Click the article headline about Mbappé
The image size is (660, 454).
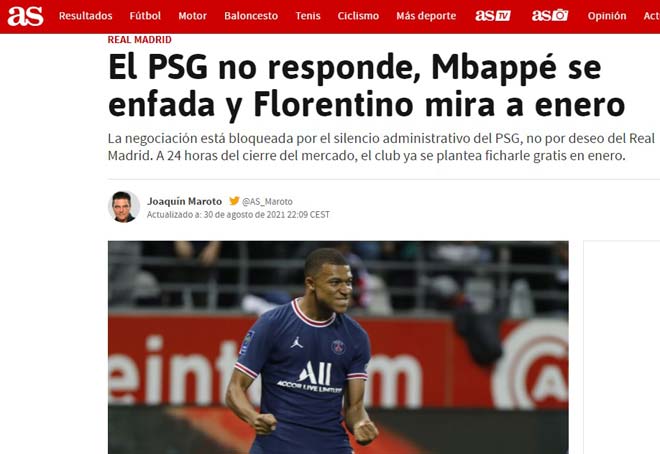(x=366, y=86)
